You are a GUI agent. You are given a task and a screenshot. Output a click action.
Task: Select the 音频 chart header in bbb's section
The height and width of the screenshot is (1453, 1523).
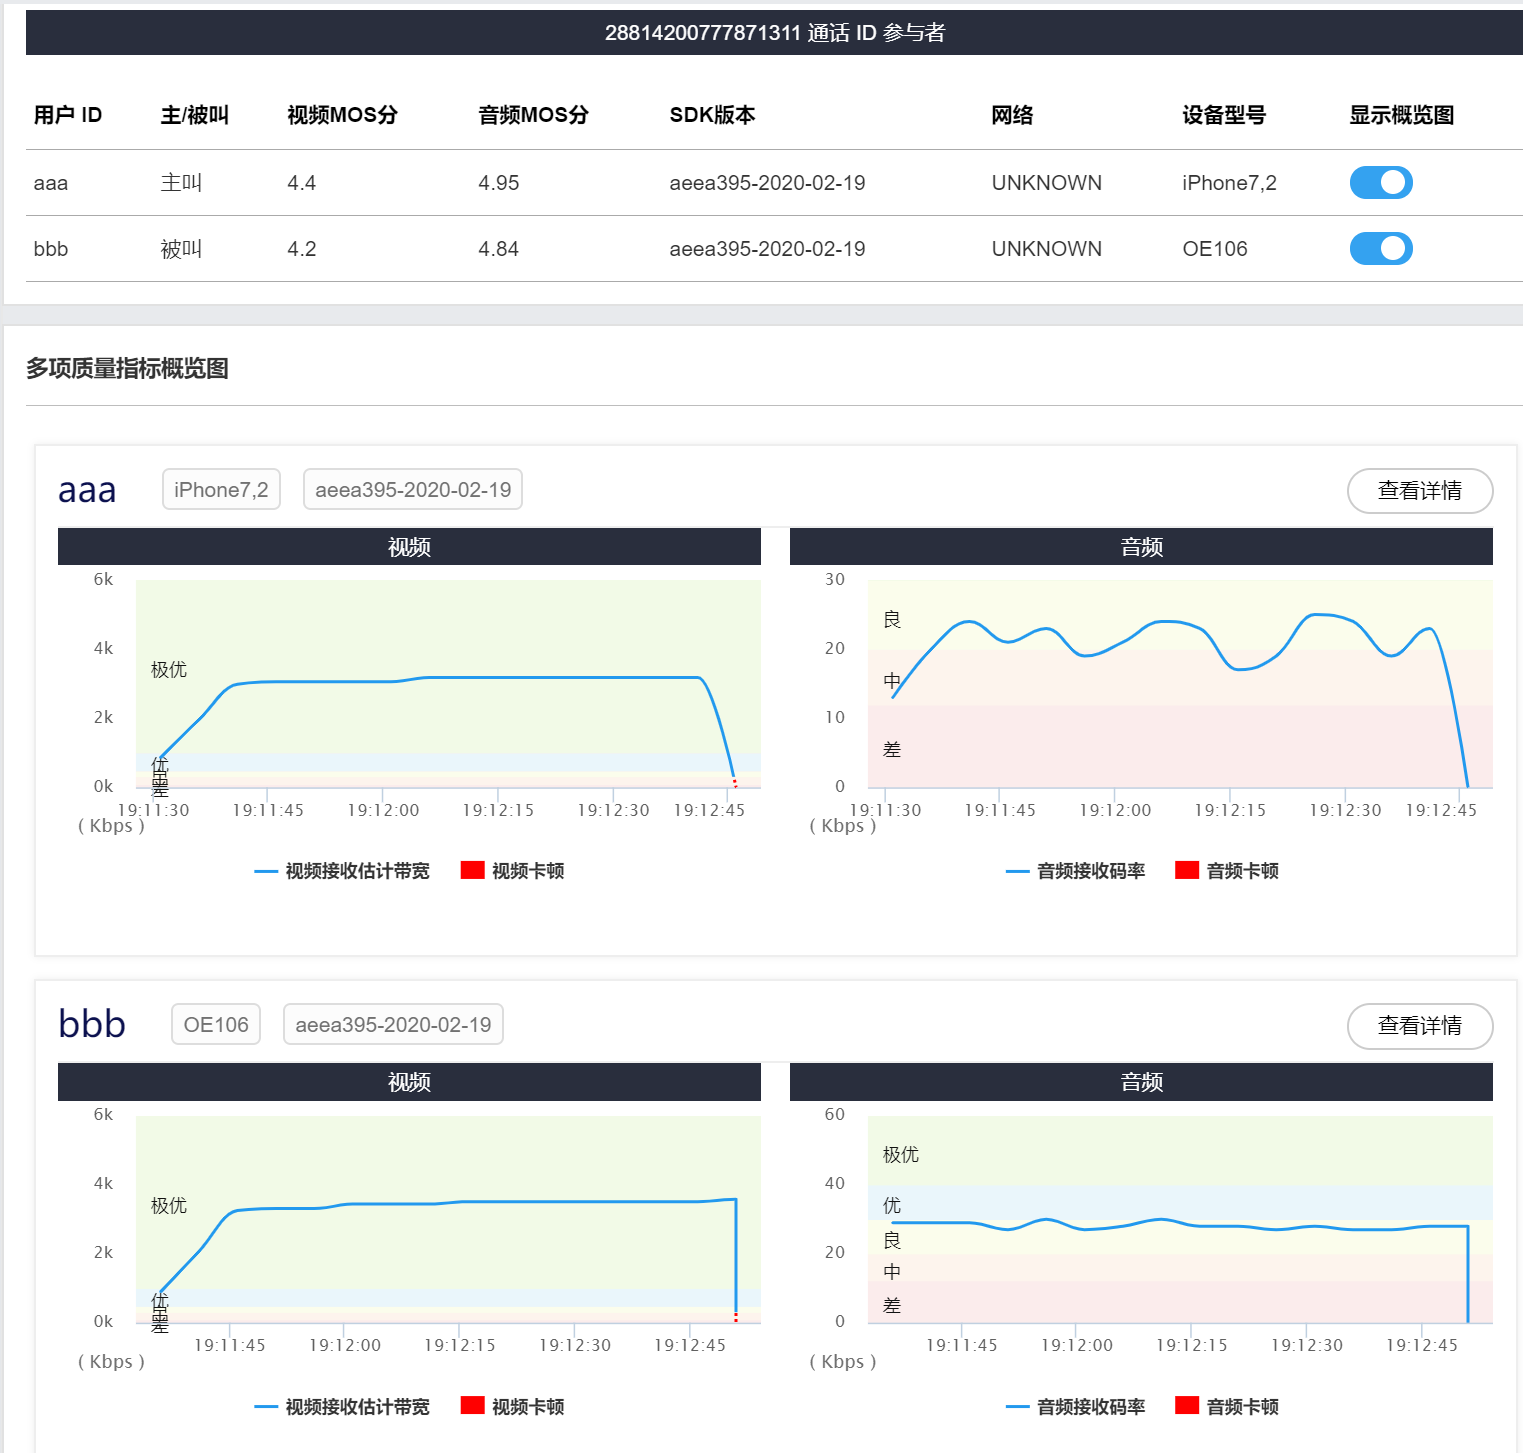1141,1081
